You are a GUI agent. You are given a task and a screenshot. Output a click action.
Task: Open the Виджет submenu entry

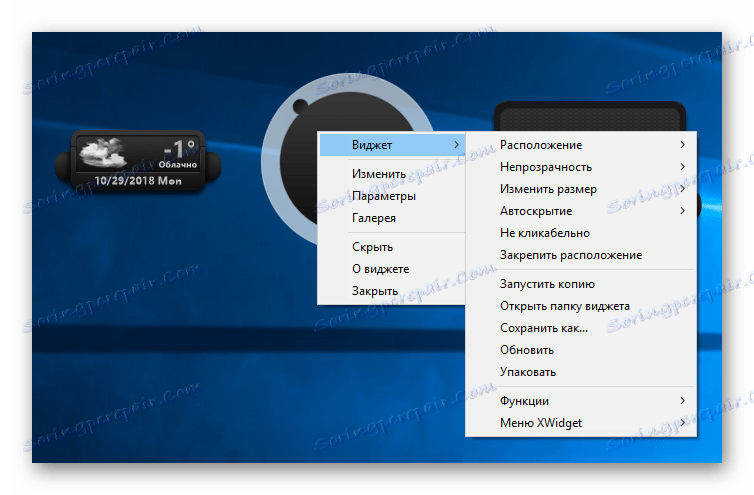[391, 145]
